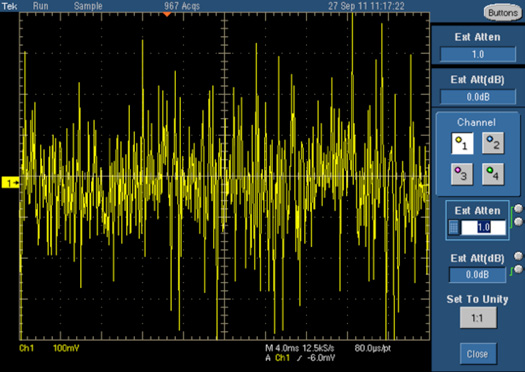Viewport: 525px width, 372px height.
Task: Click the Ch1 100mV scale readout
Action: tap(49, 348)
